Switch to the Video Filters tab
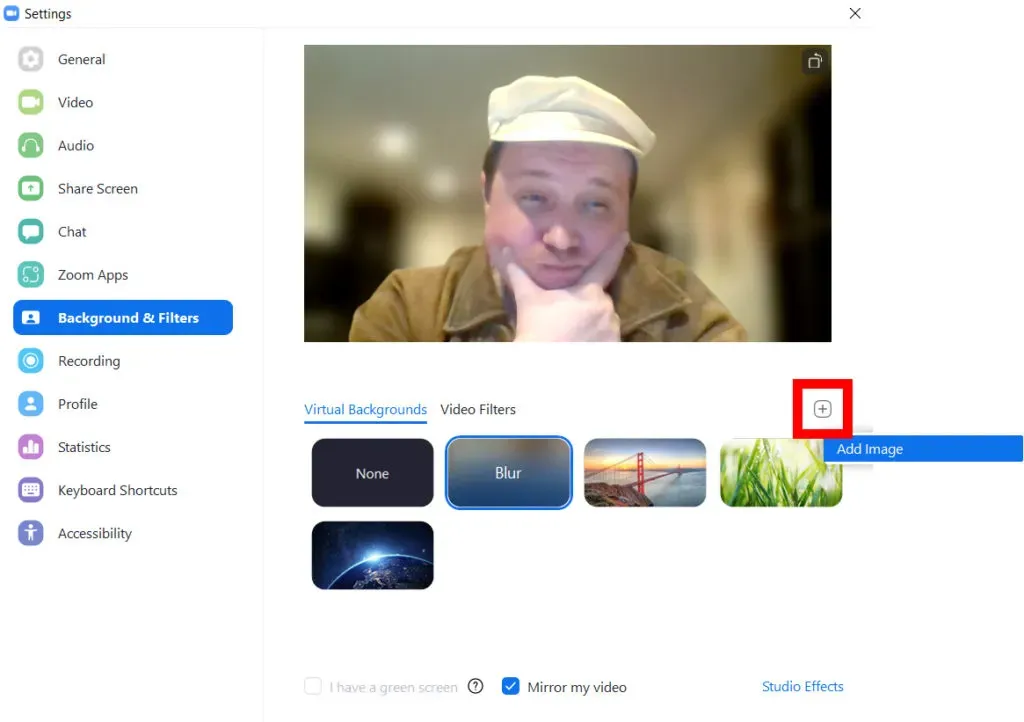 click(478, 409)
